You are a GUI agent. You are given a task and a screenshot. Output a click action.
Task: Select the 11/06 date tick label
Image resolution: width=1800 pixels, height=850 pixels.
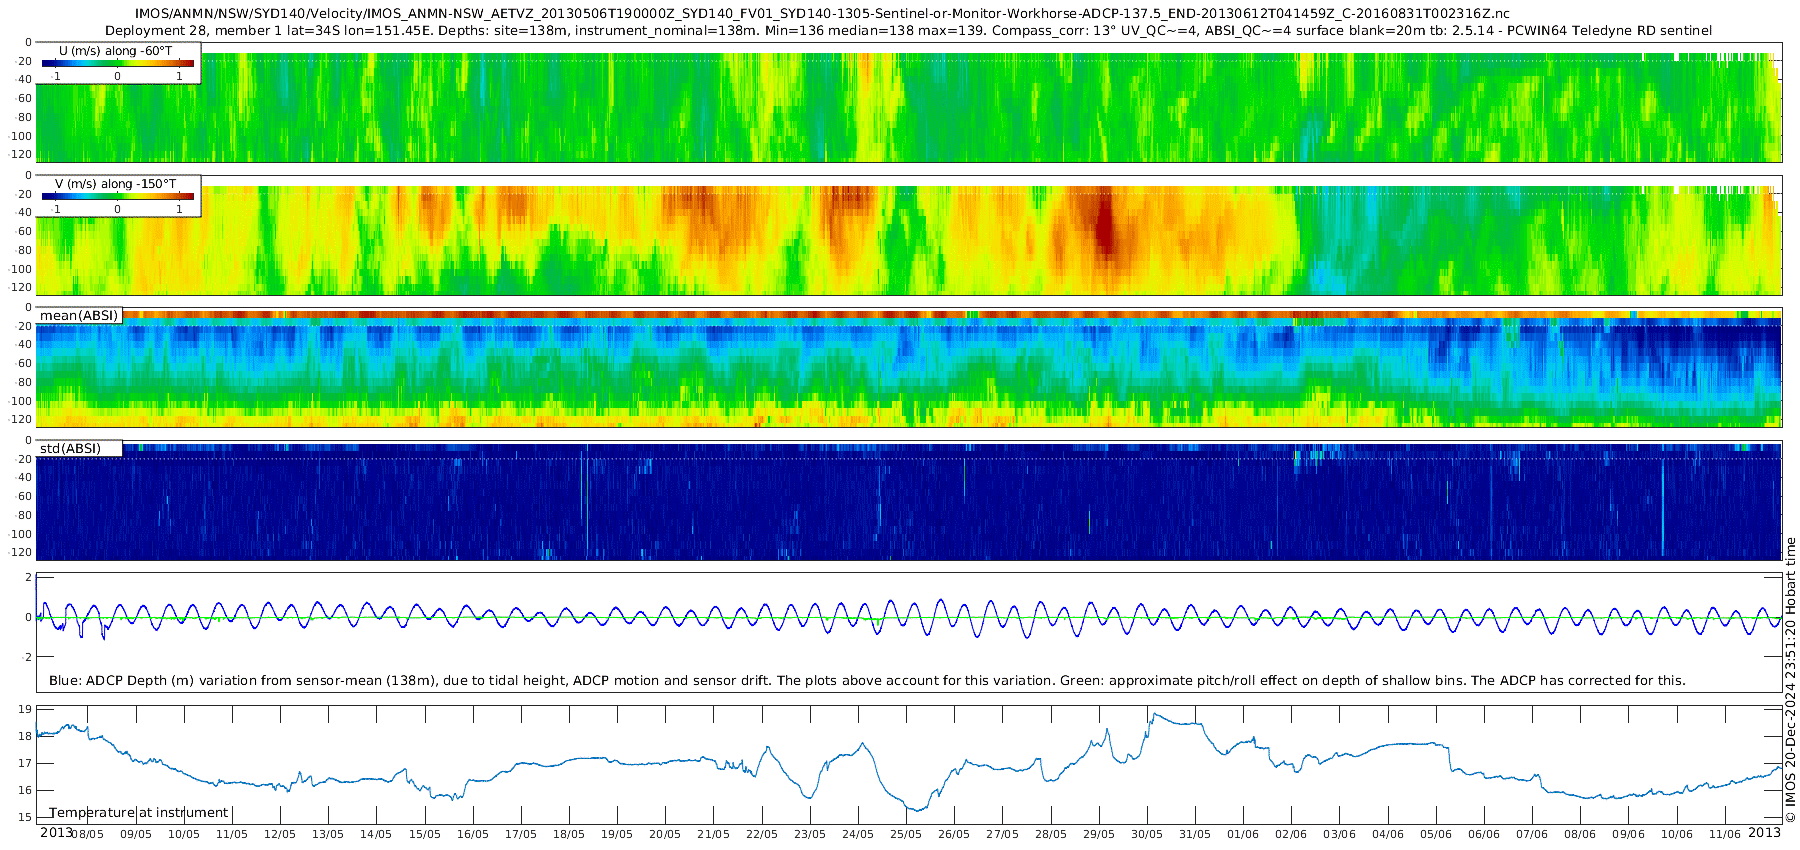pos(1724,834)
